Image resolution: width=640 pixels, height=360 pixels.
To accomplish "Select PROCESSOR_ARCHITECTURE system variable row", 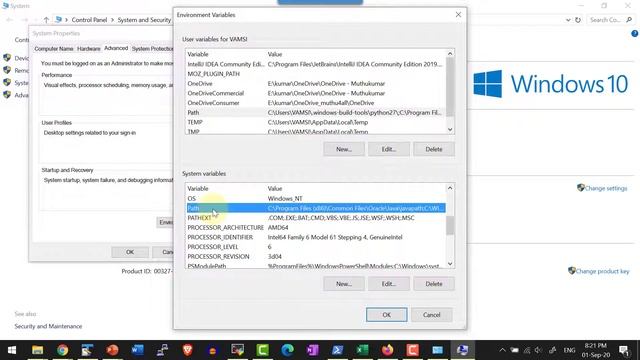I will click(x=316, y=227).
